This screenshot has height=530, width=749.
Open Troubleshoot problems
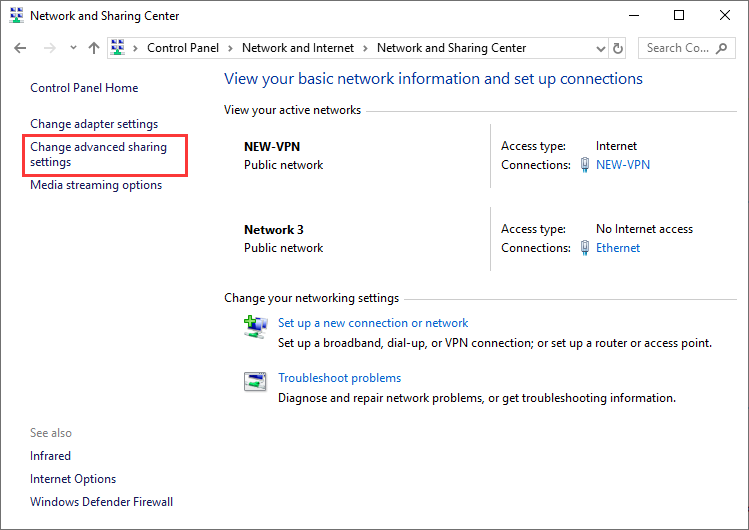tap(340, 378)
